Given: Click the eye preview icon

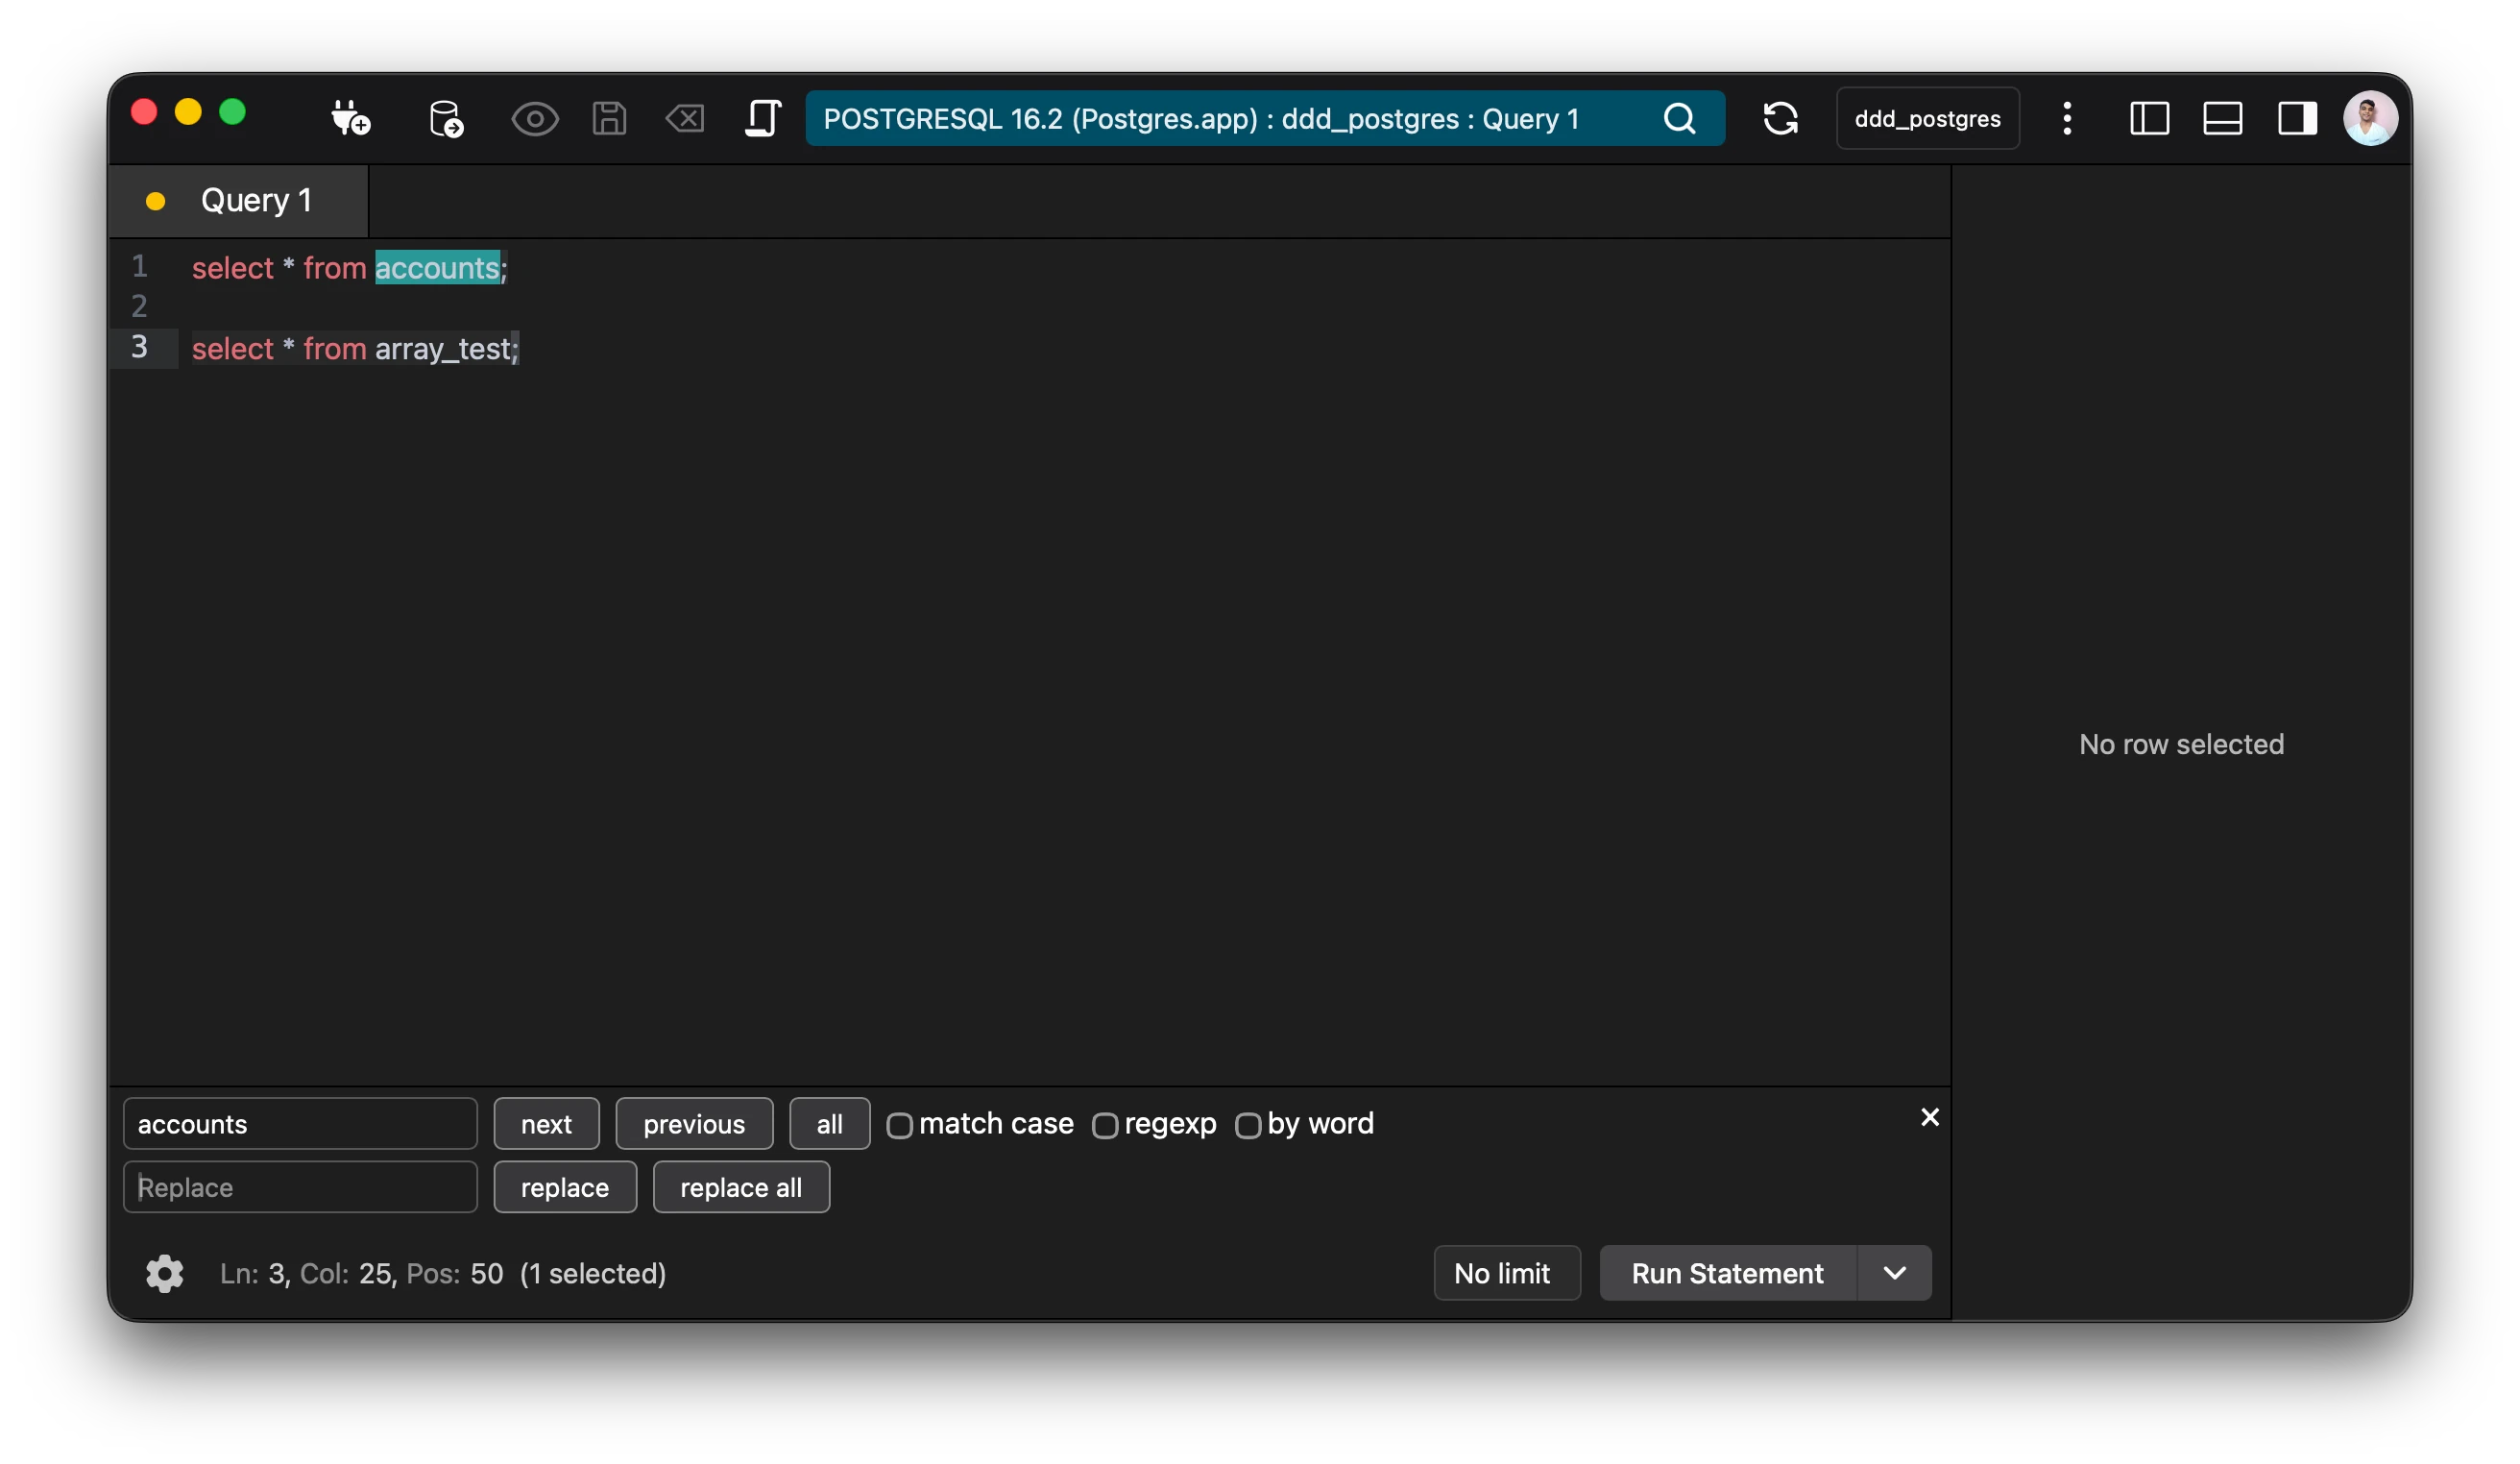Looking at the screenshot, I should (x=534, y=119).
